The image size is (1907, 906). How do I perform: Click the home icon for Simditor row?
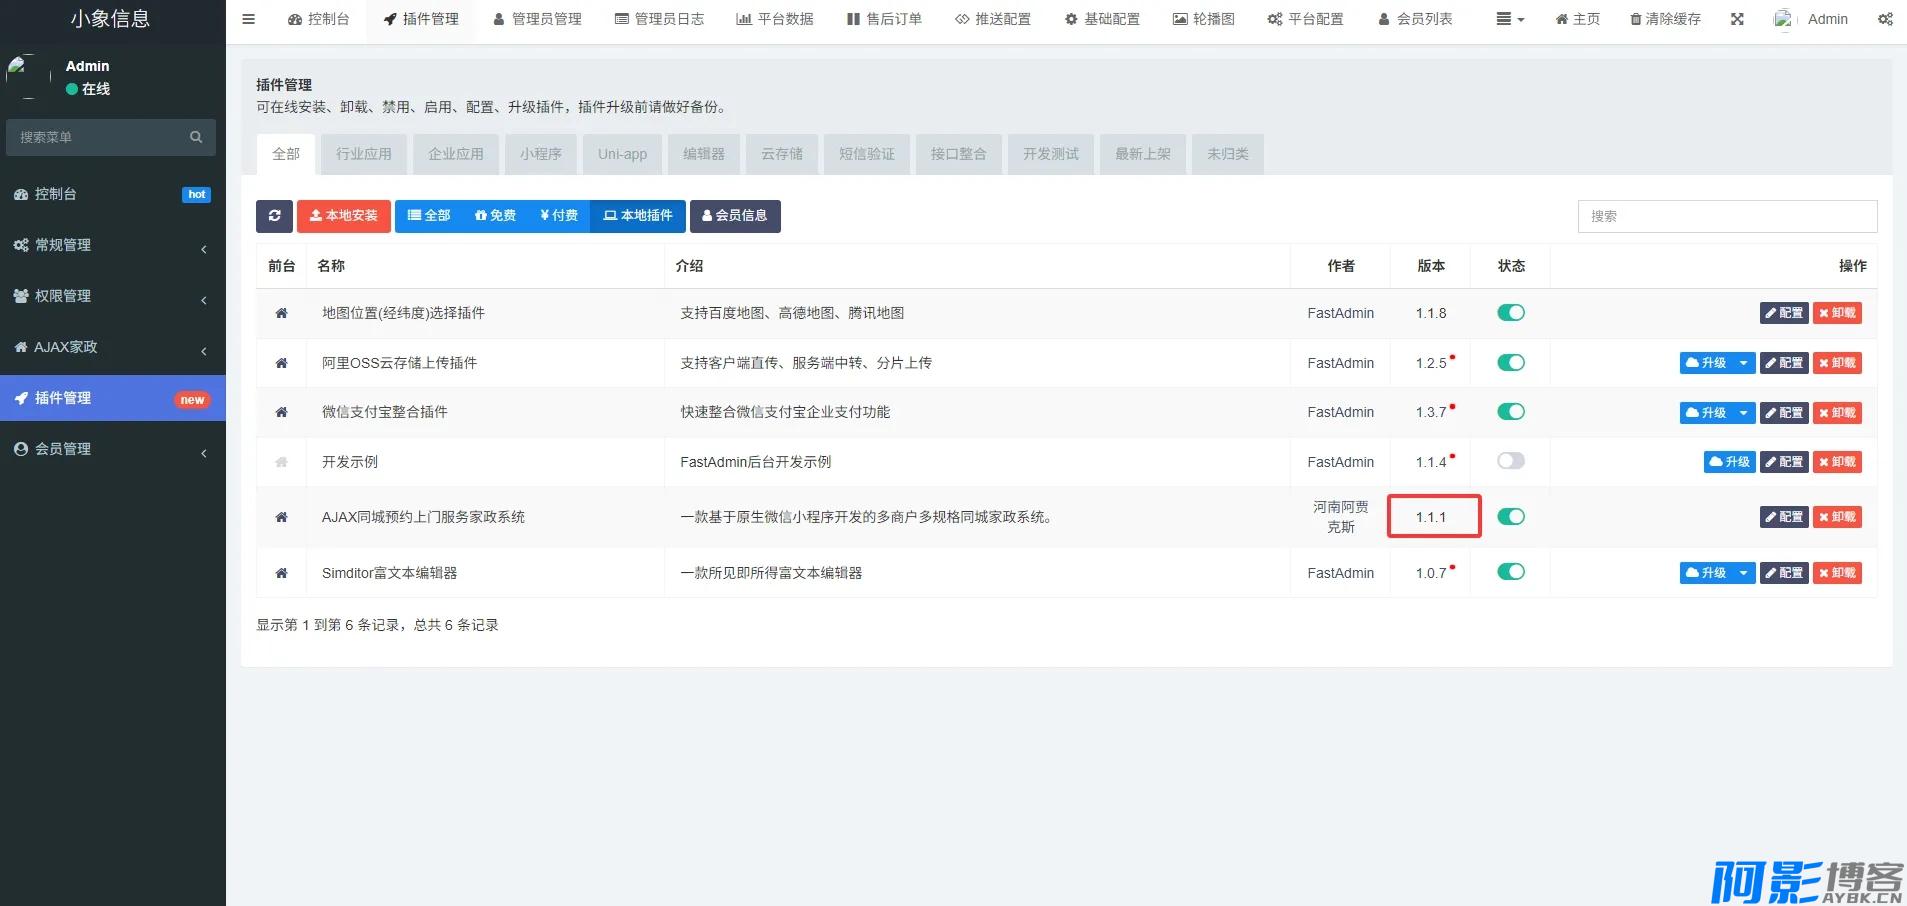point(281,573)
